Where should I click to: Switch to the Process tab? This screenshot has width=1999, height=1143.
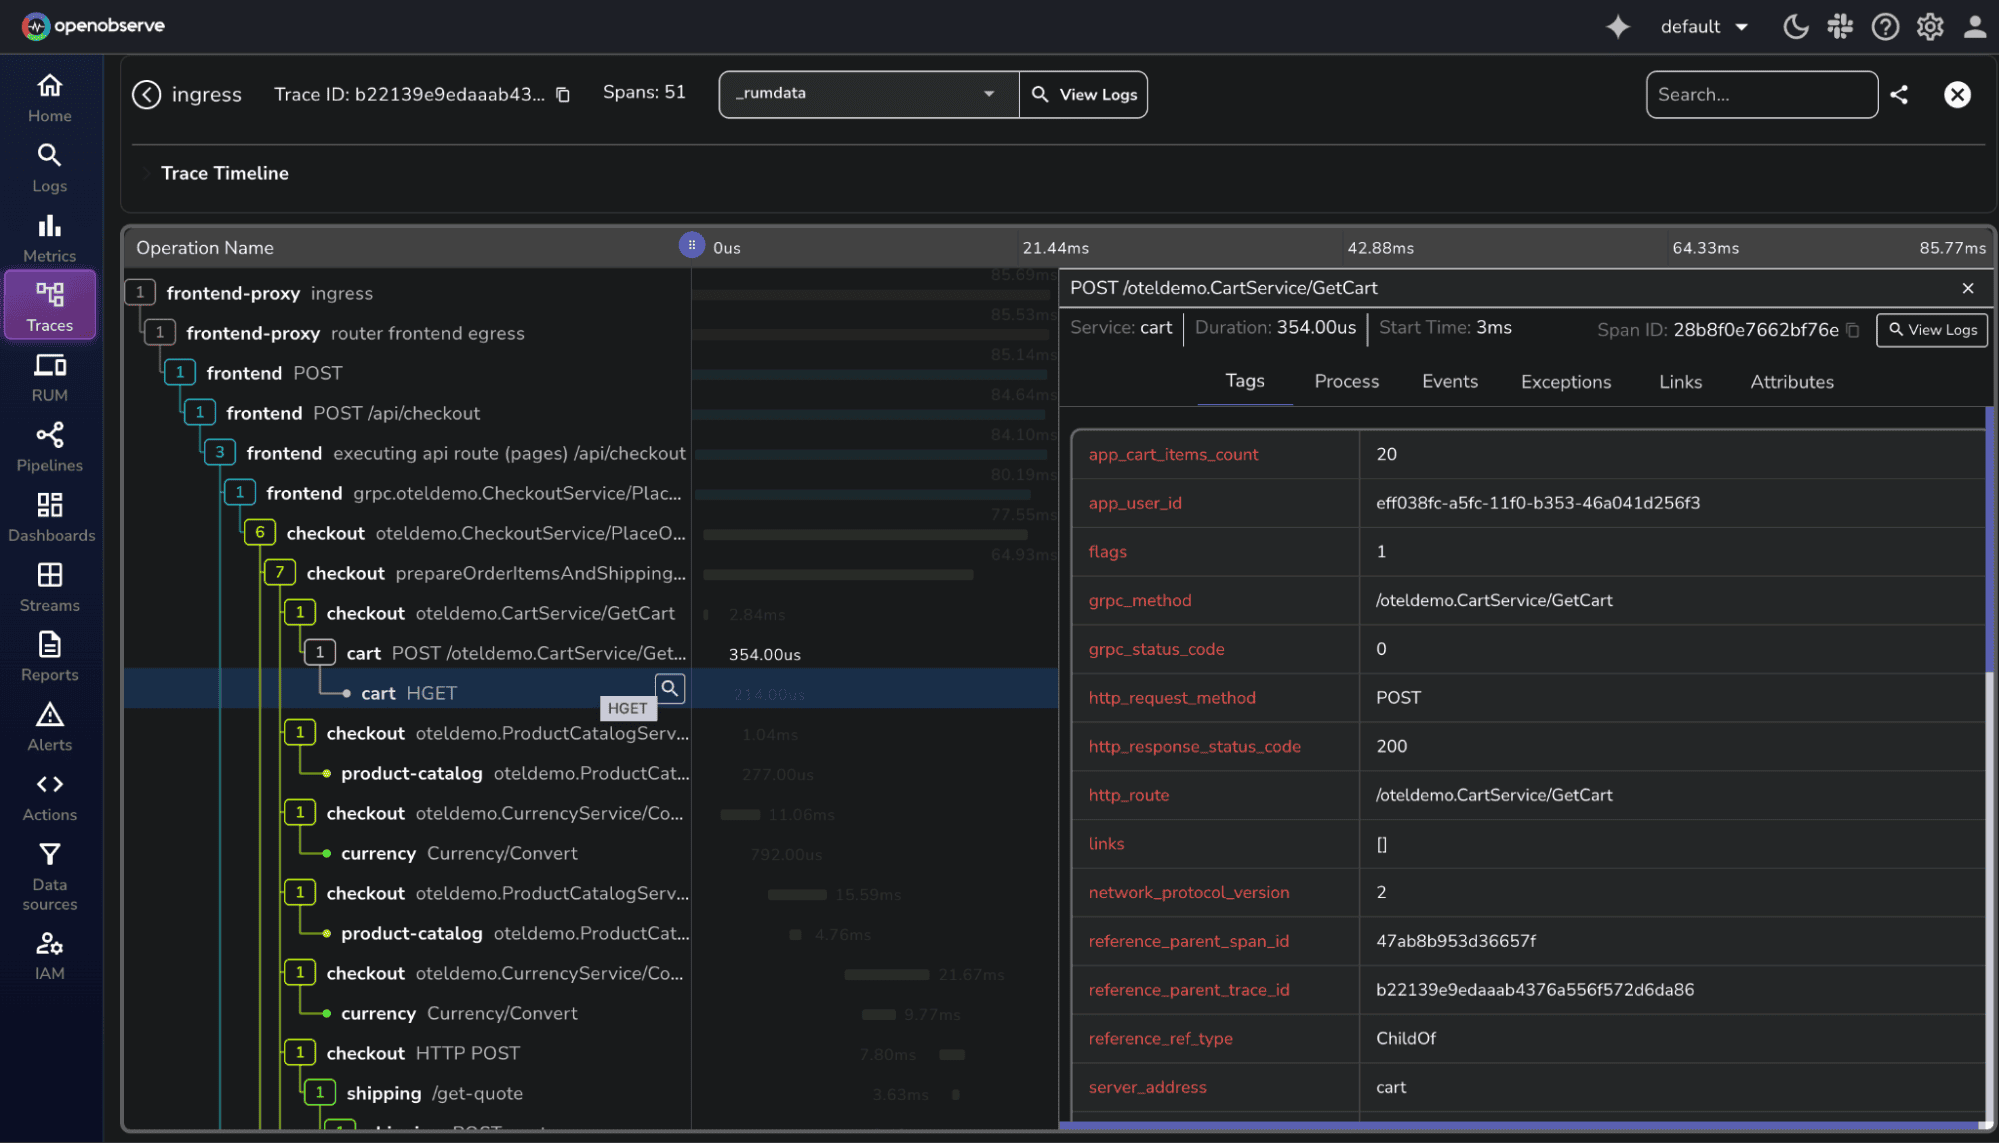(x=1346, y=382)
